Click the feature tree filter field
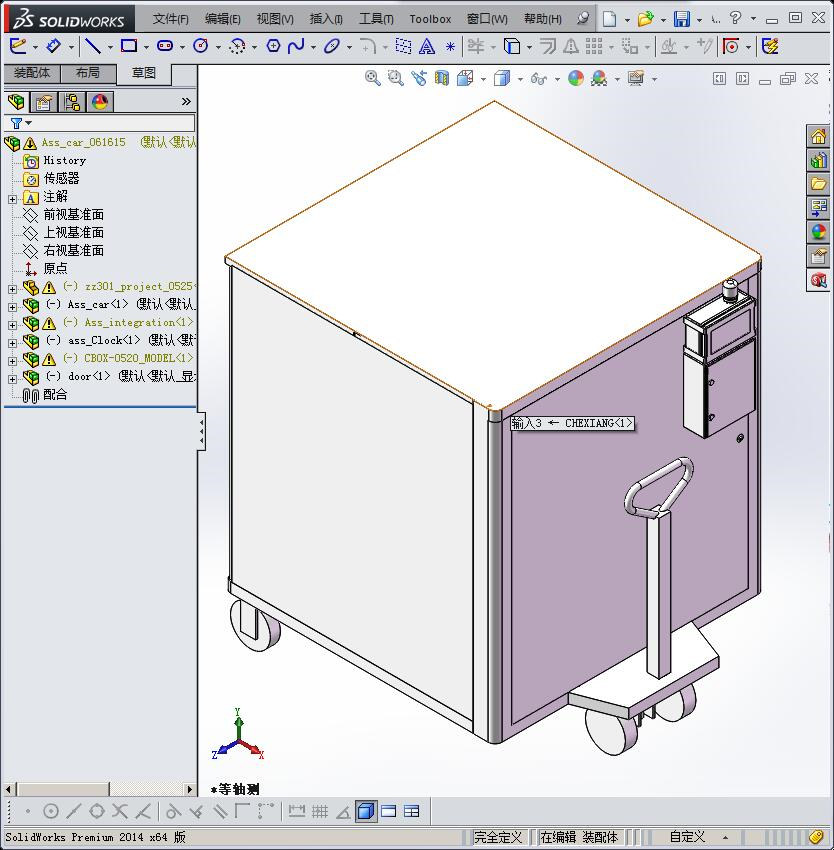 (x=99, y=123)
